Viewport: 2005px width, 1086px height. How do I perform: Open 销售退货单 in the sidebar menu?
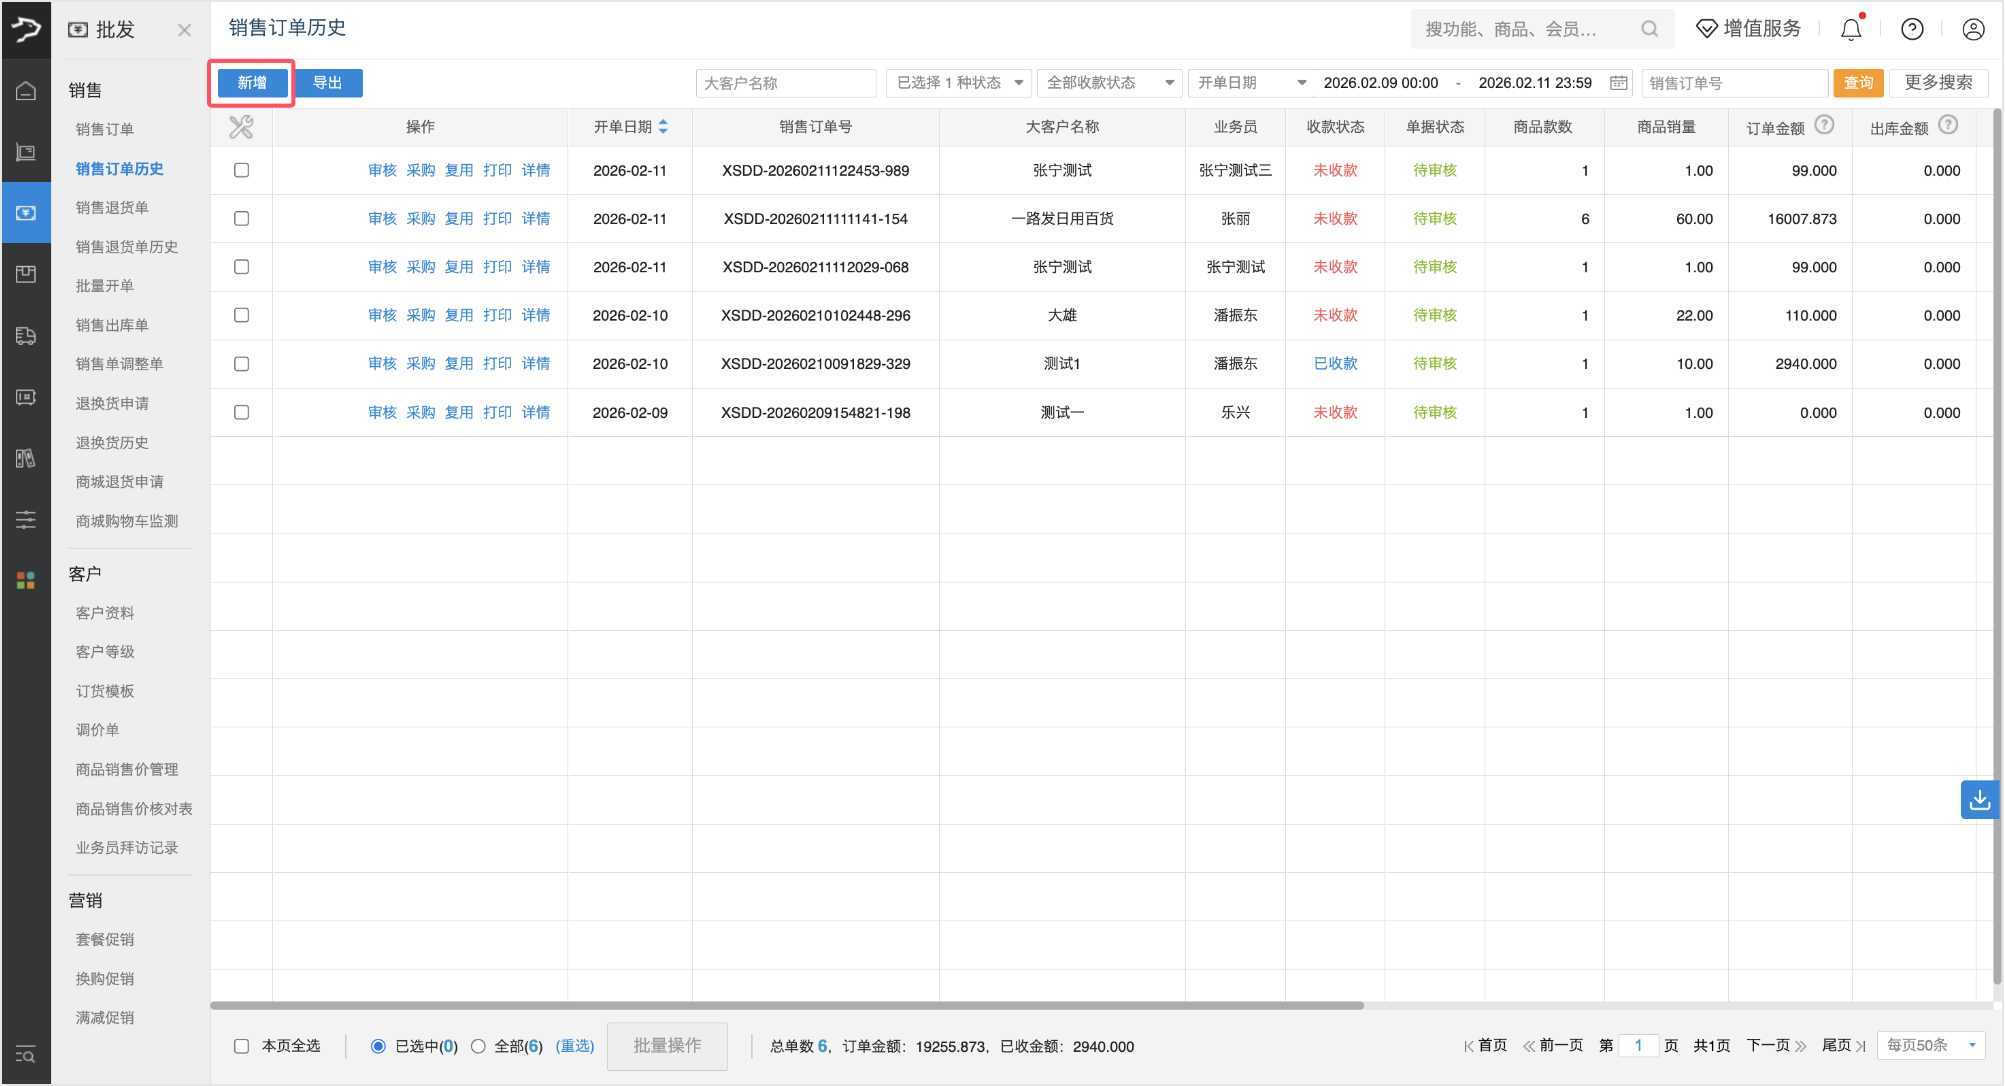(112, 207)
